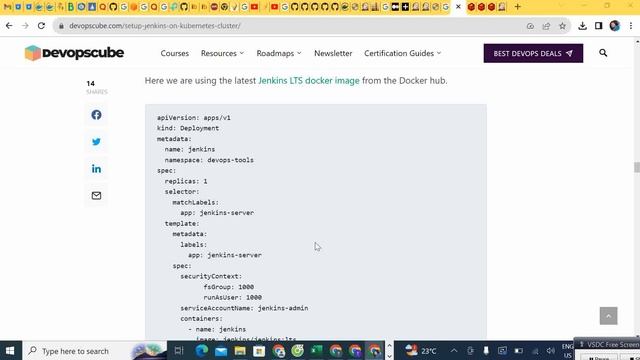Close the active browser tab

[458, 7]
